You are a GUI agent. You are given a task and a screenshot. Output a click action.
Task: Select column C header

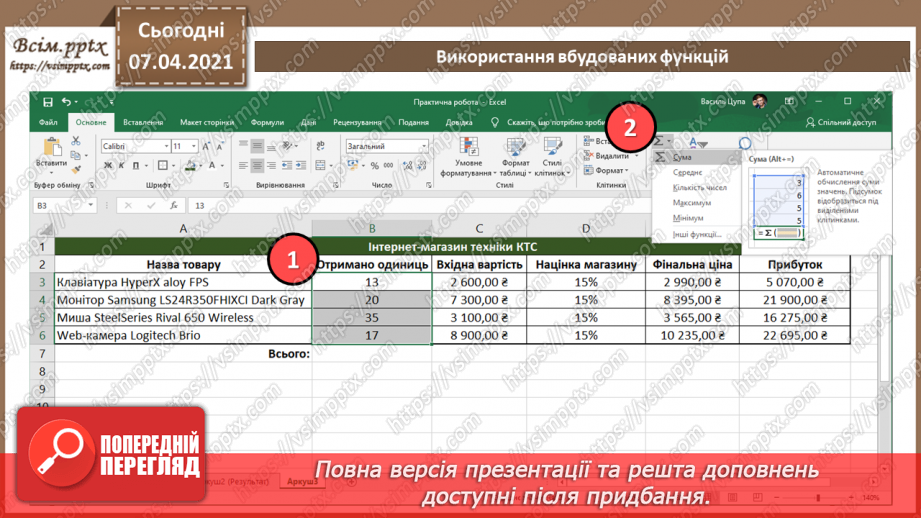tap(479, 228)
